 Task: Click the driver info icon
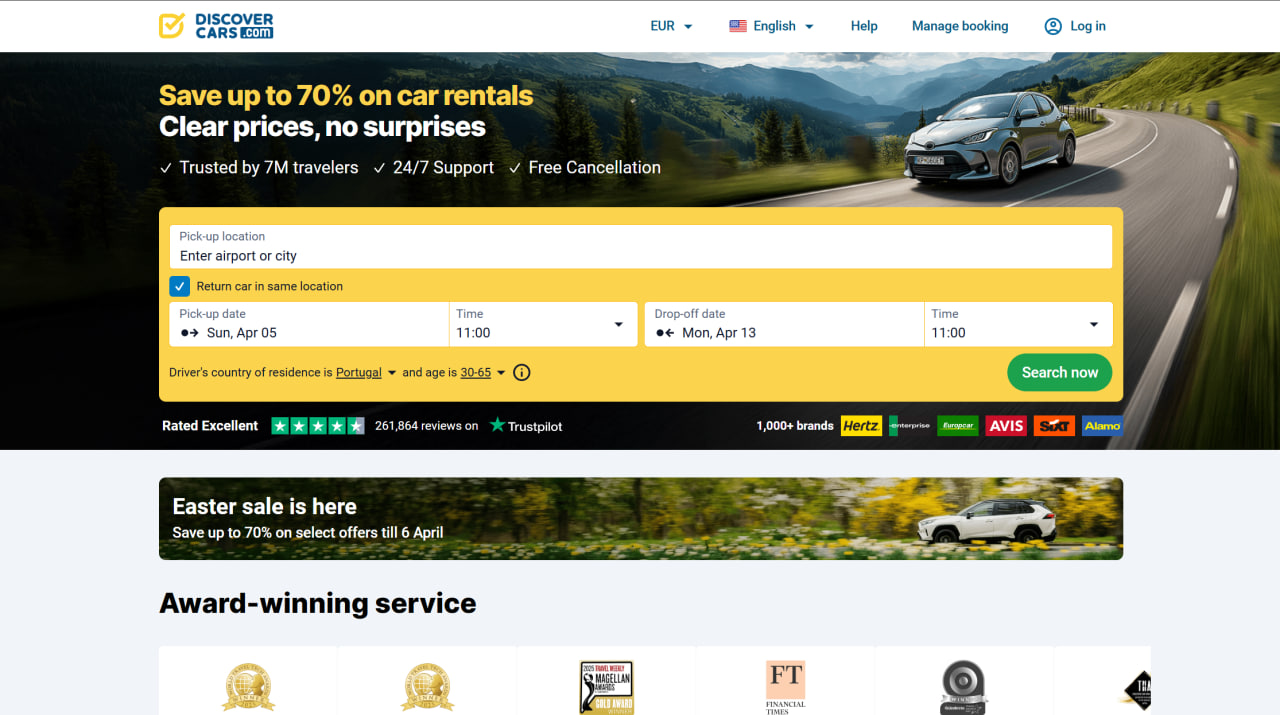pyautogui.click(x=522, y=372)
